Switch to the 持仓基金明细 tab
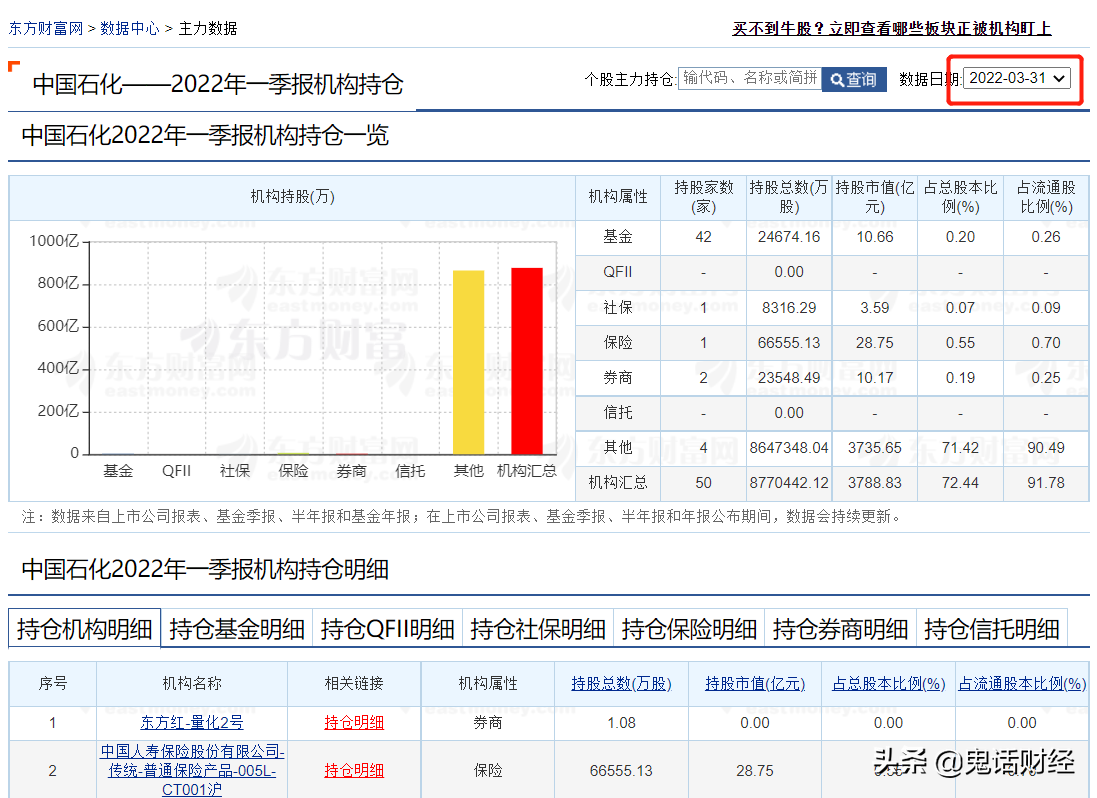This screenshot has width=1097, height=798. point(236,629)
